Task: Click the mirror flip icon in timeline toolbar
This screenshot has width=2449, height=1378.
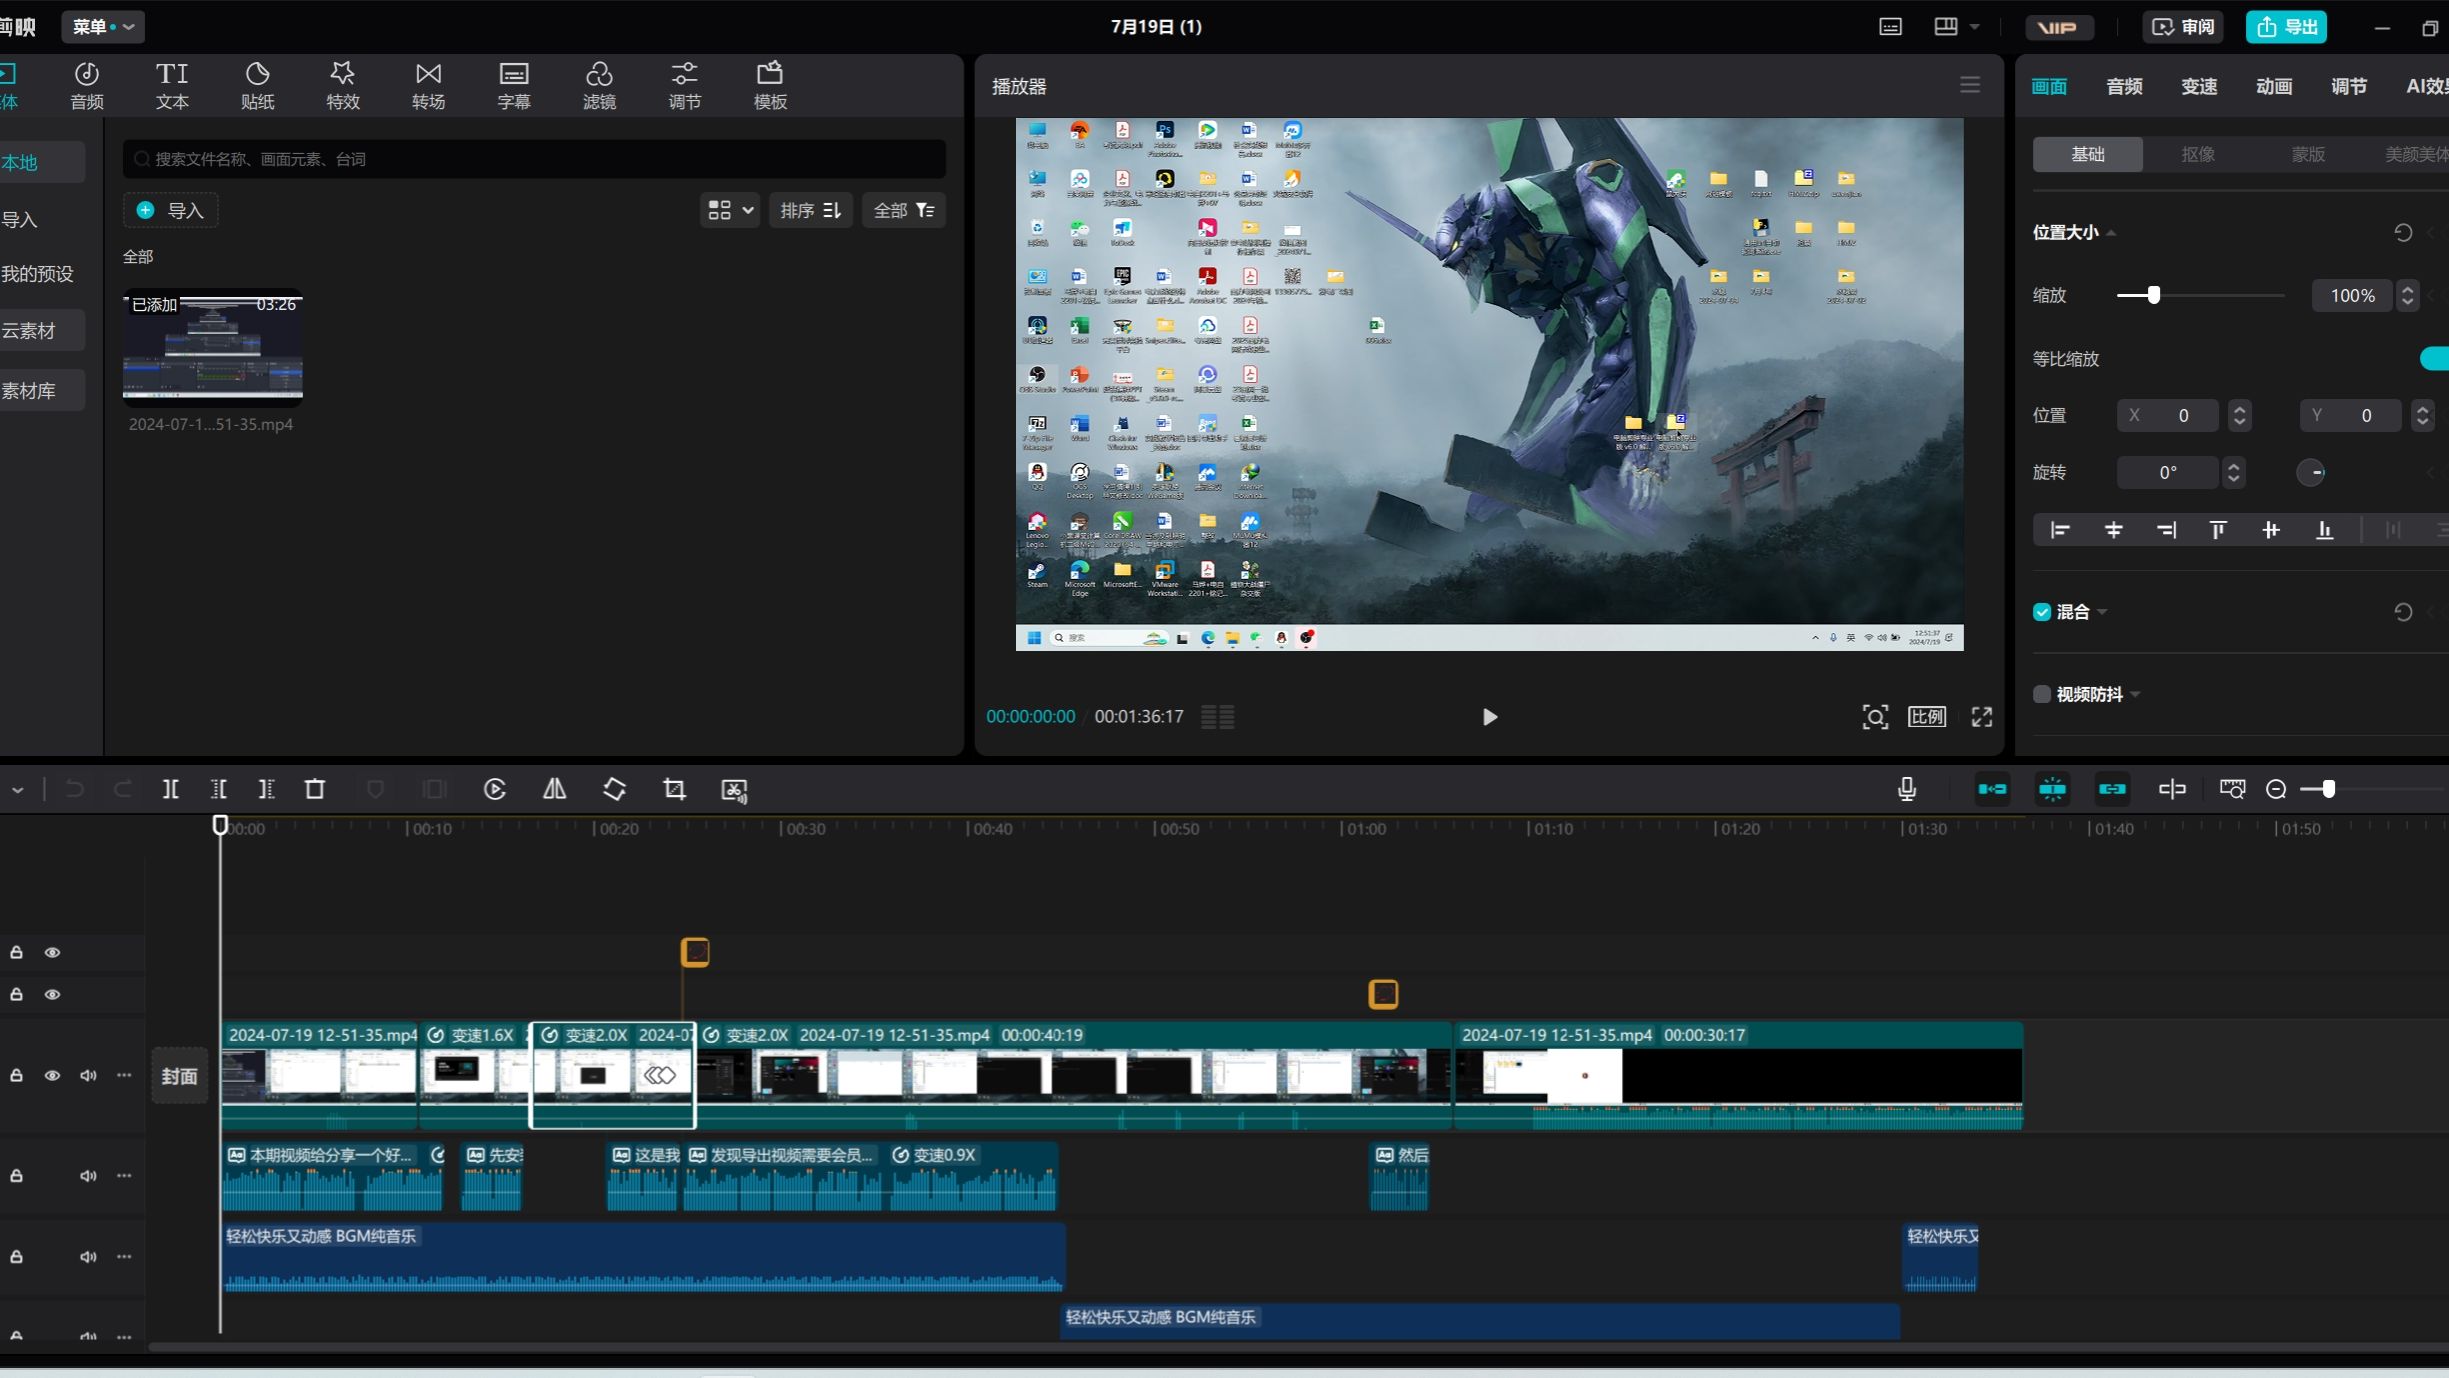Action: click(x=554, y=789)
